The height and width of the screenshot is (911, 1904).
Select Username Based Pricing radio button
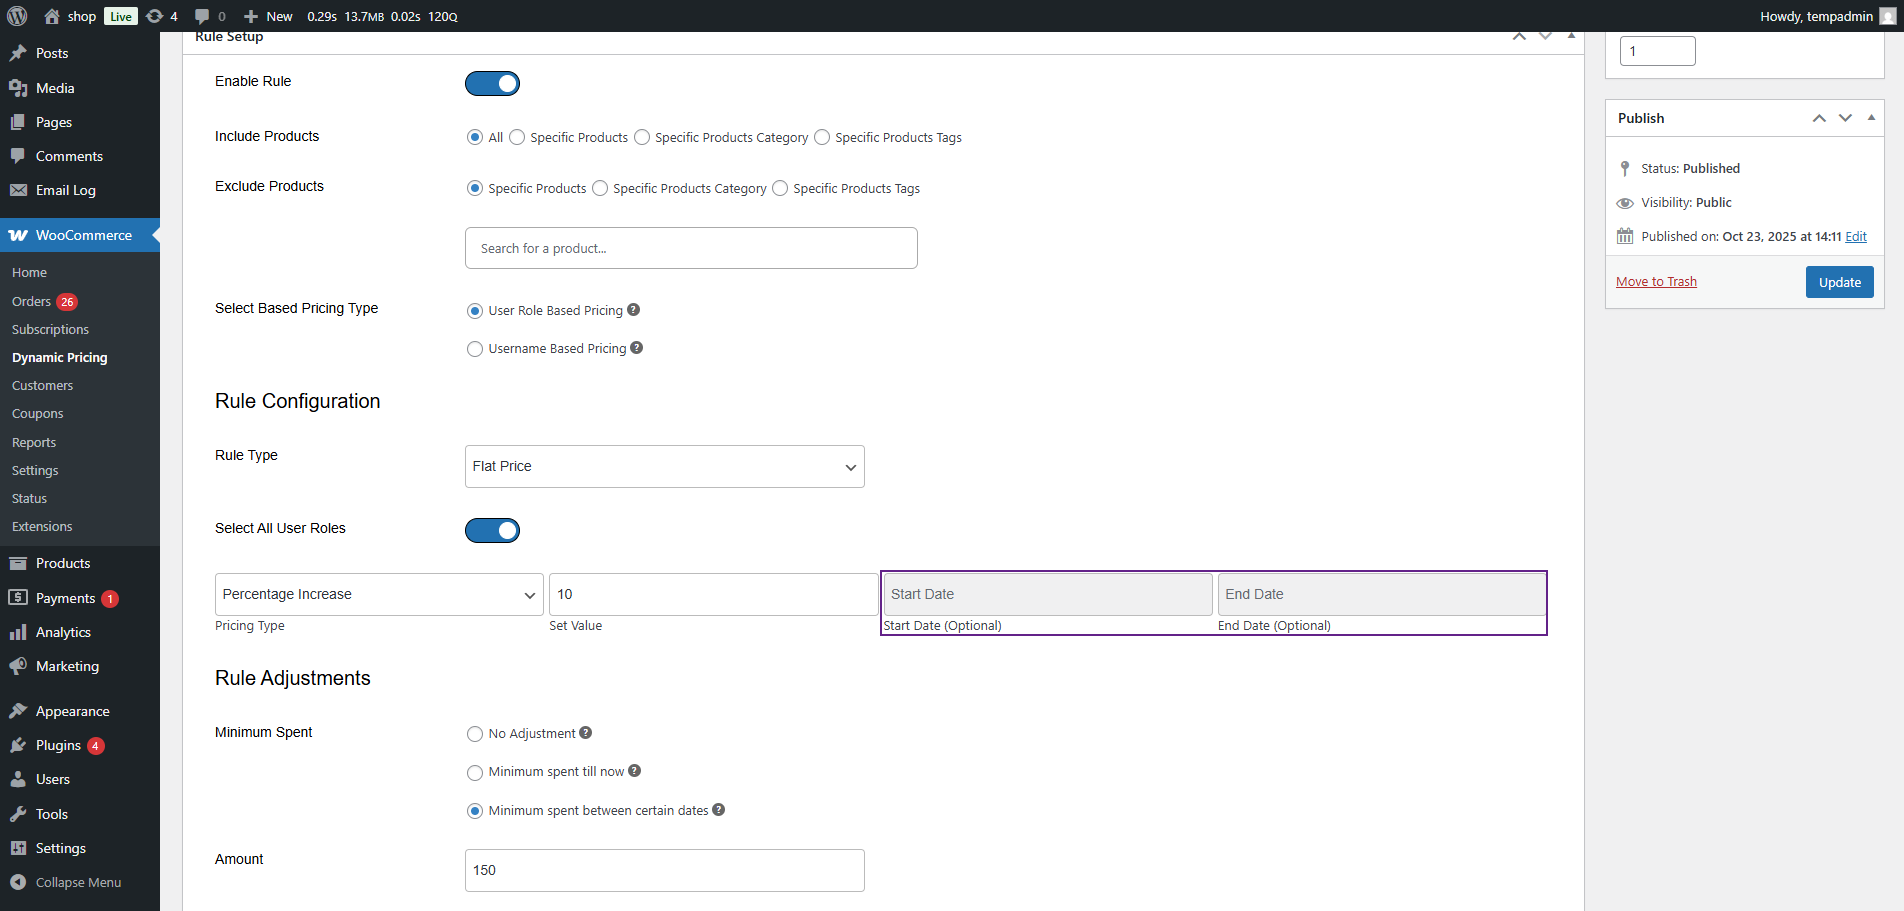[x=475, y=349]
